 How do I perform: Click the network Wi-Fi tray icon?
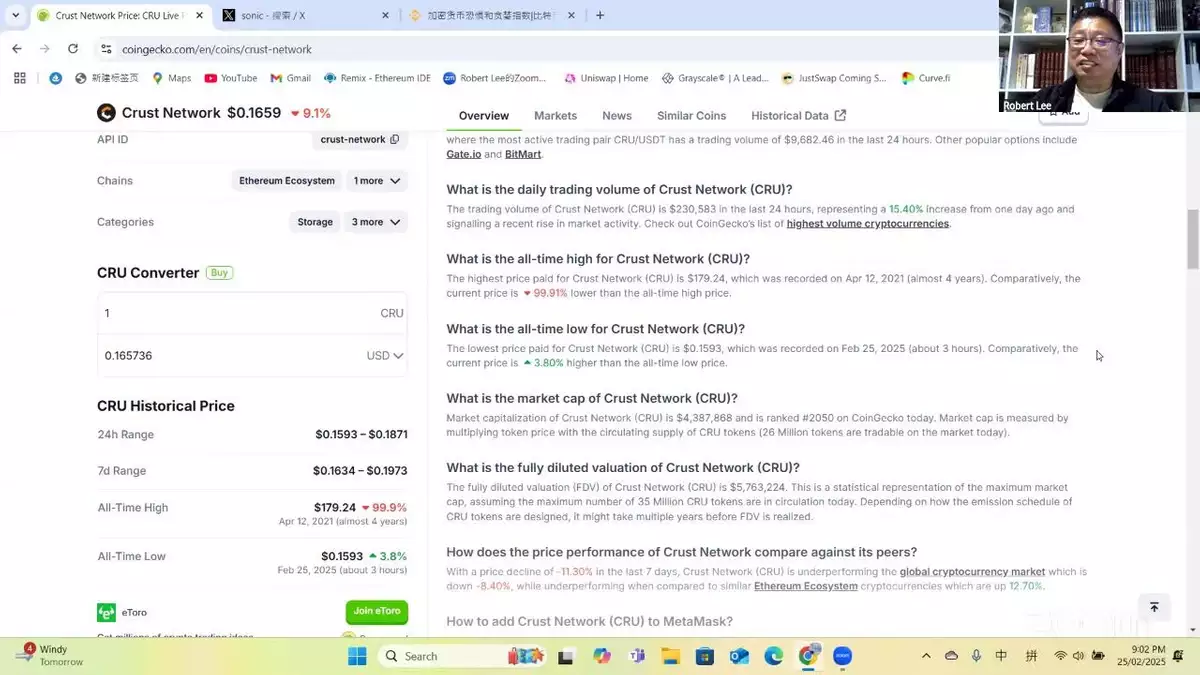(x=1060, y=656)
